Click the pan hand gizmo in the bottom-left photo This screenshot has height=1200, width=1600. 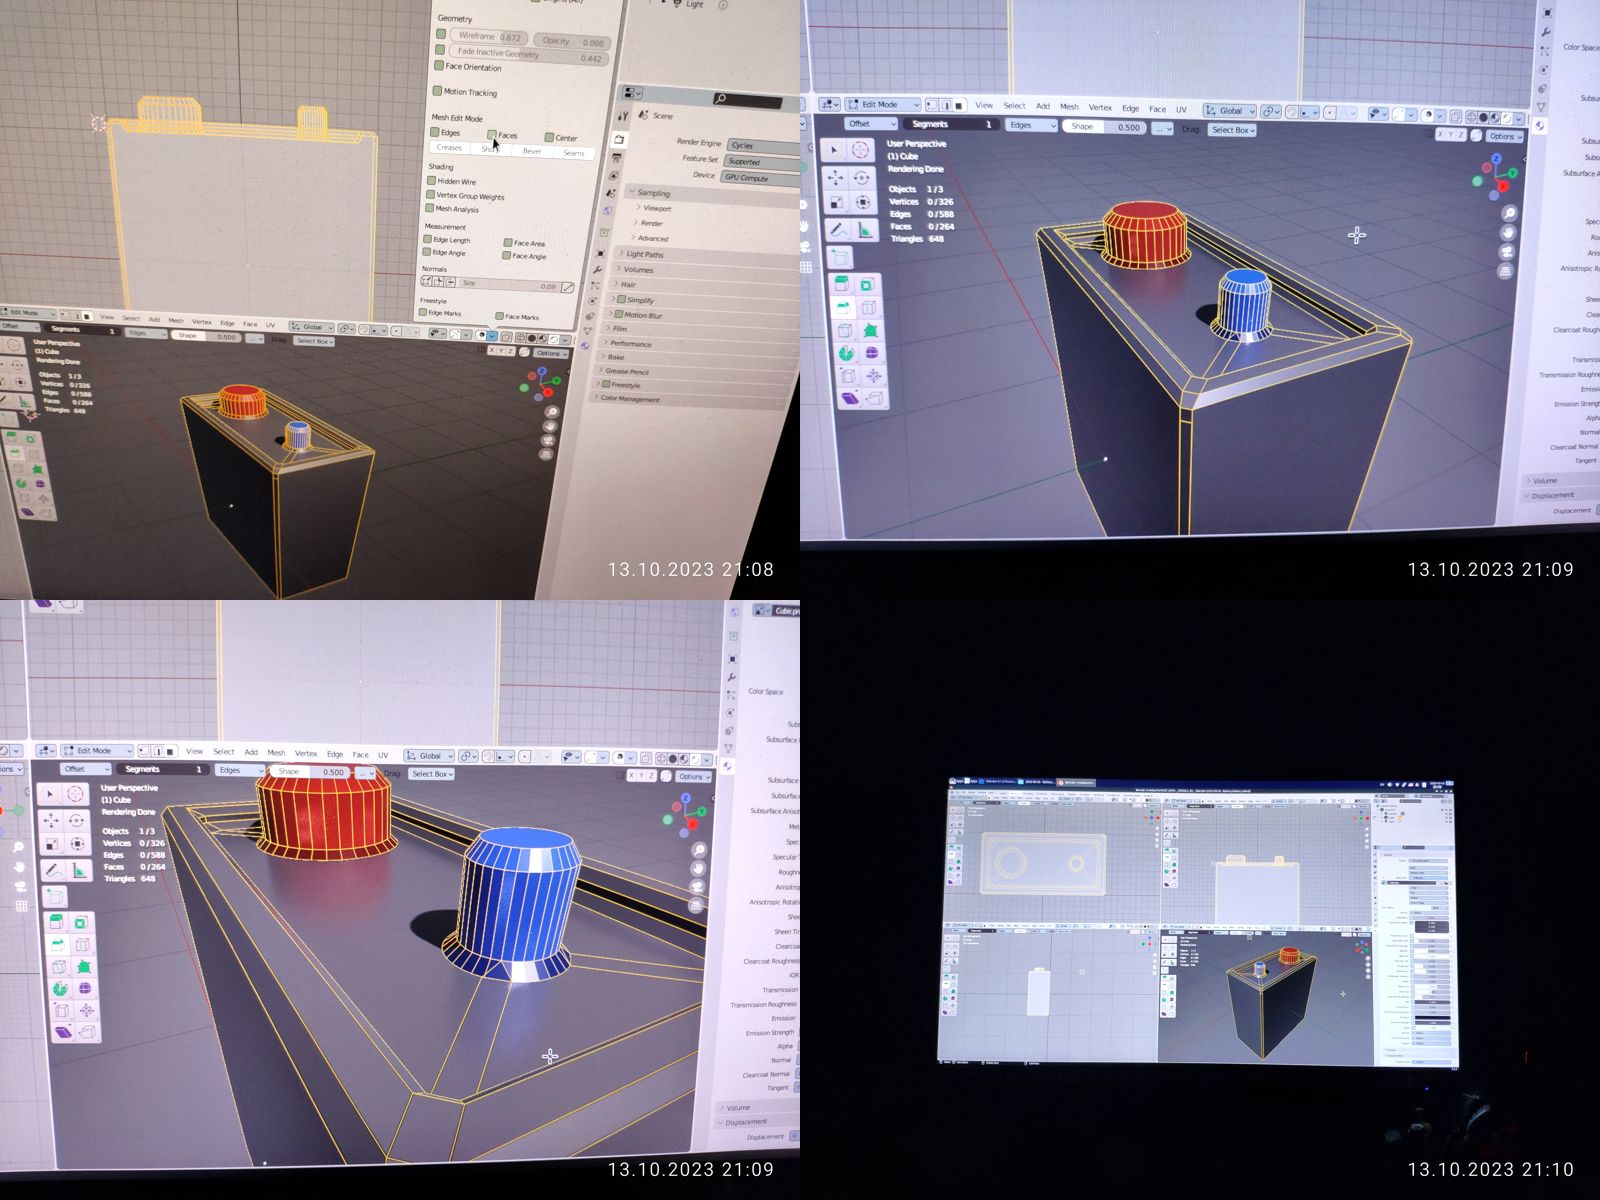[699, 869]
